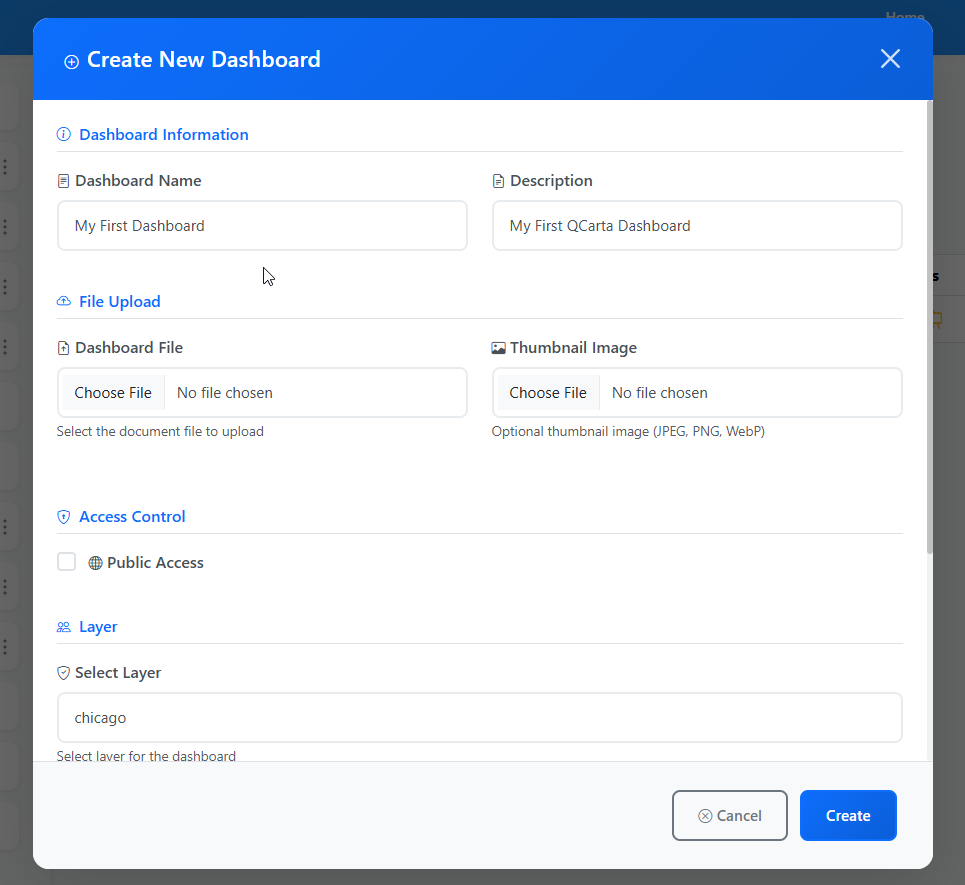Click the image icon beside Thumbnail Image

point(499,348)
